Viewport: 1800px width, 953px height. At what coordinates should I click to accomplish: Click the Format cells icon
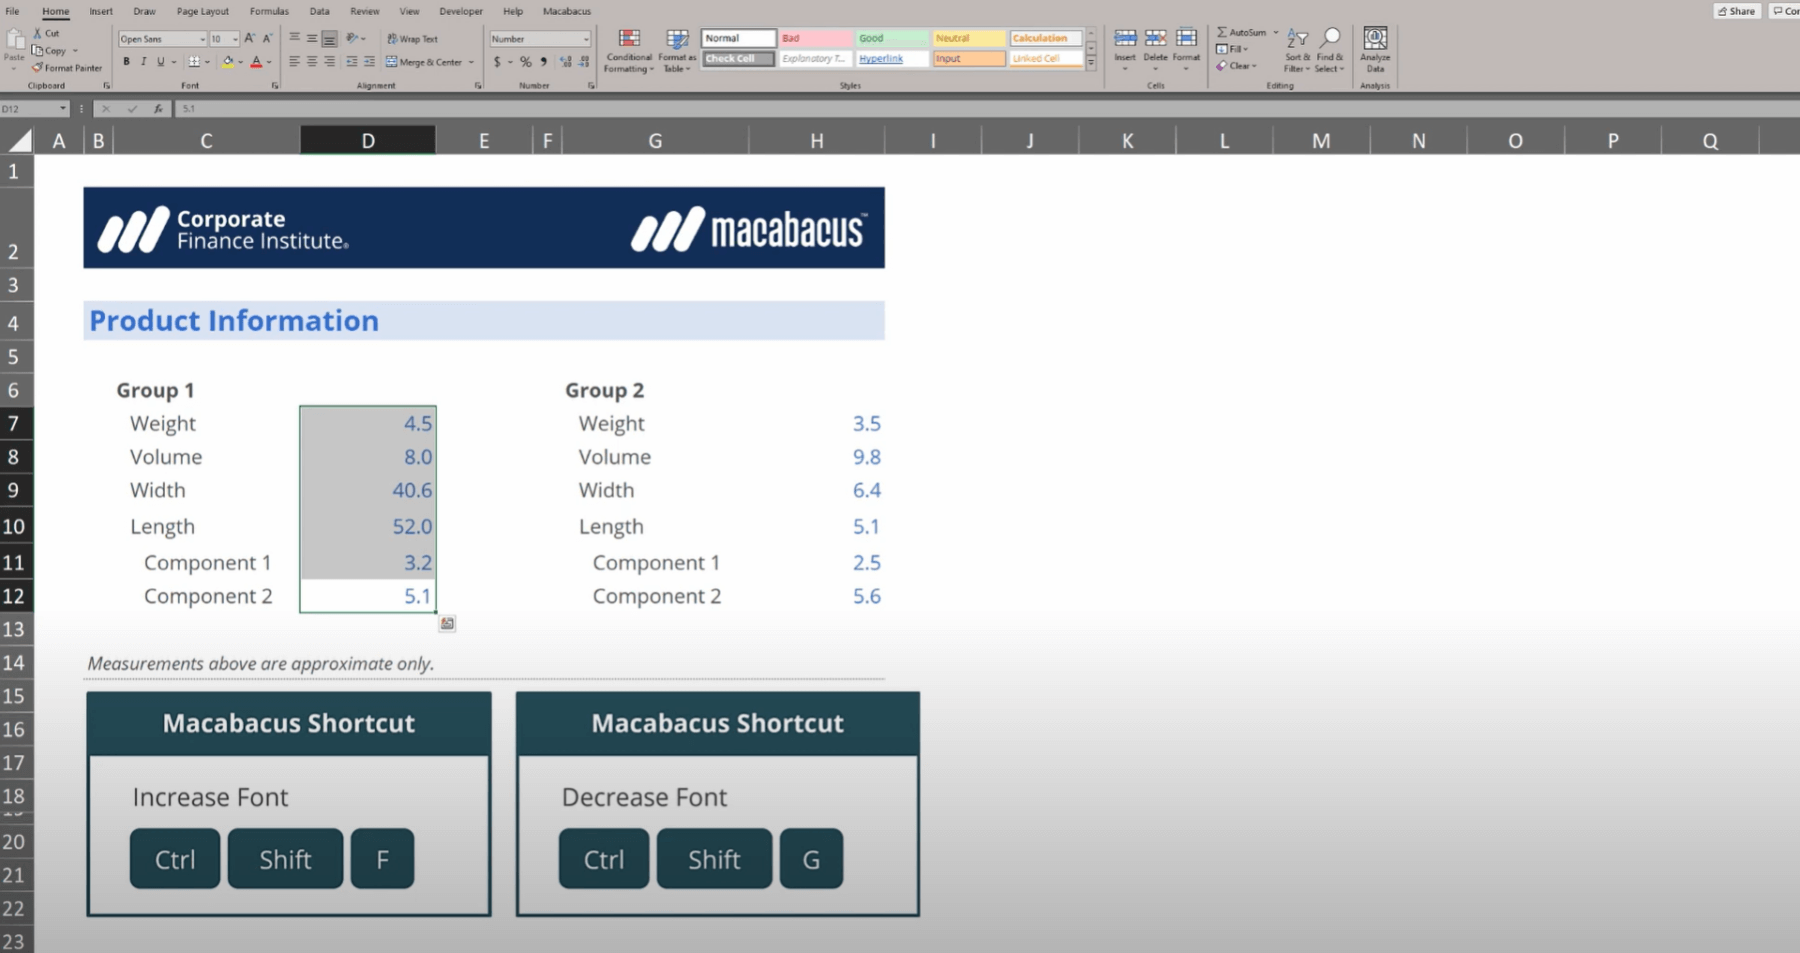1186,38
